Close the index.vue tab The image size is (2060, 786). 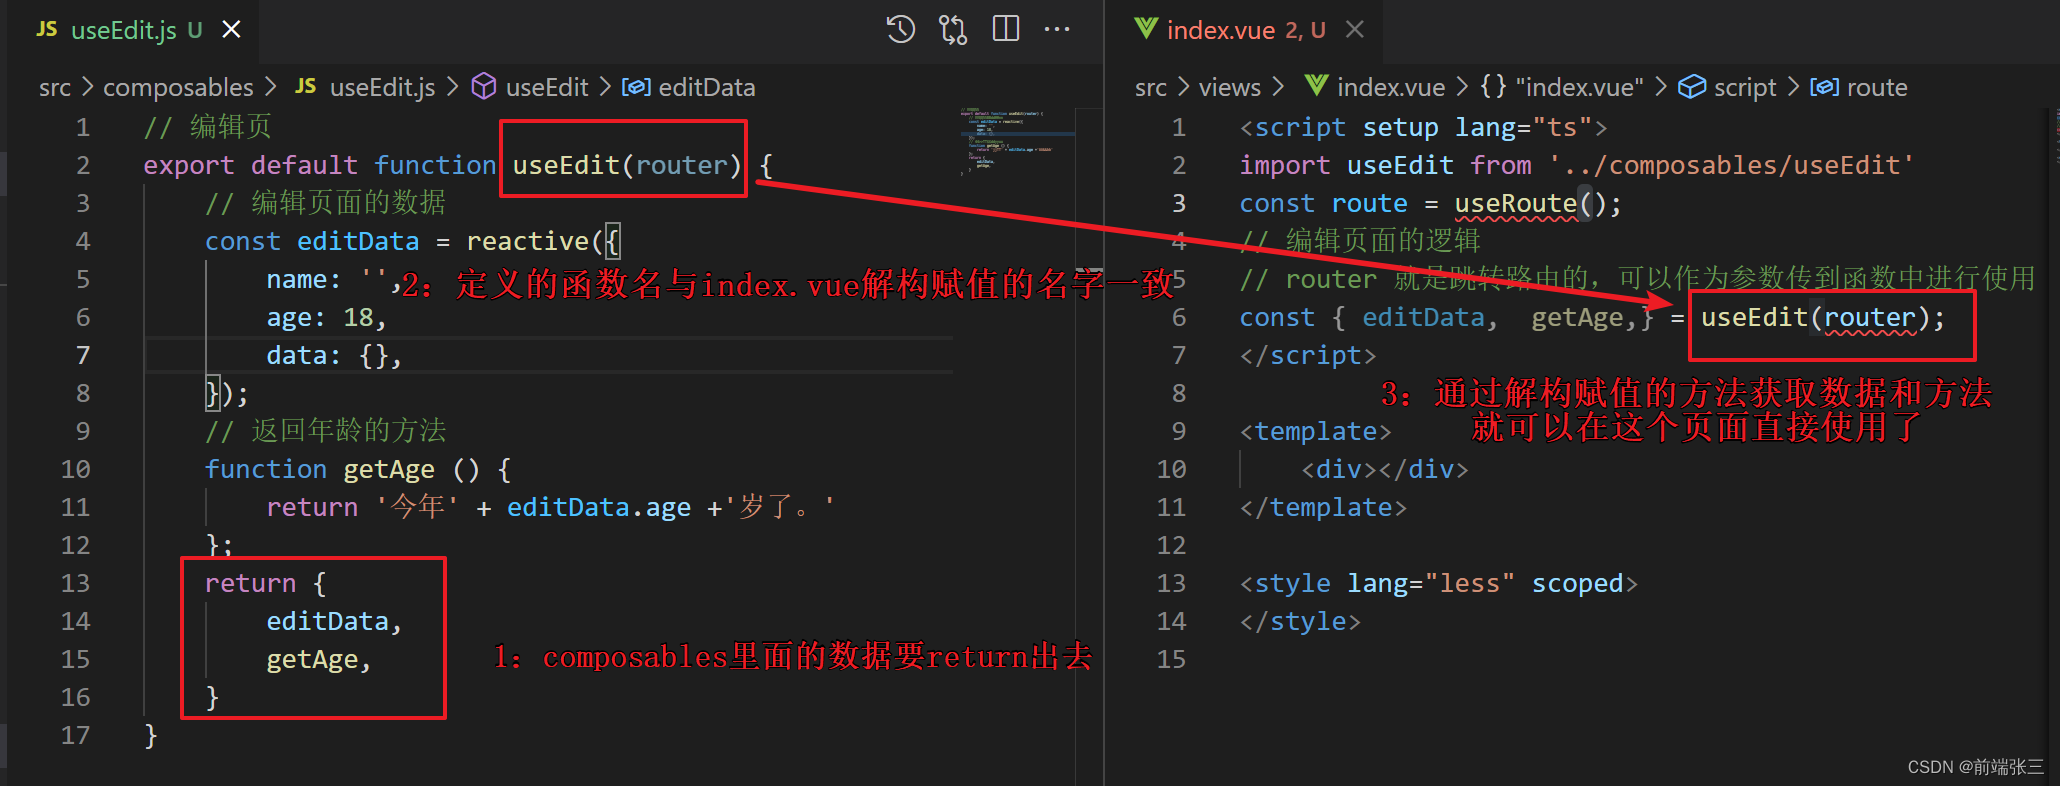(x=1355, y=30)
